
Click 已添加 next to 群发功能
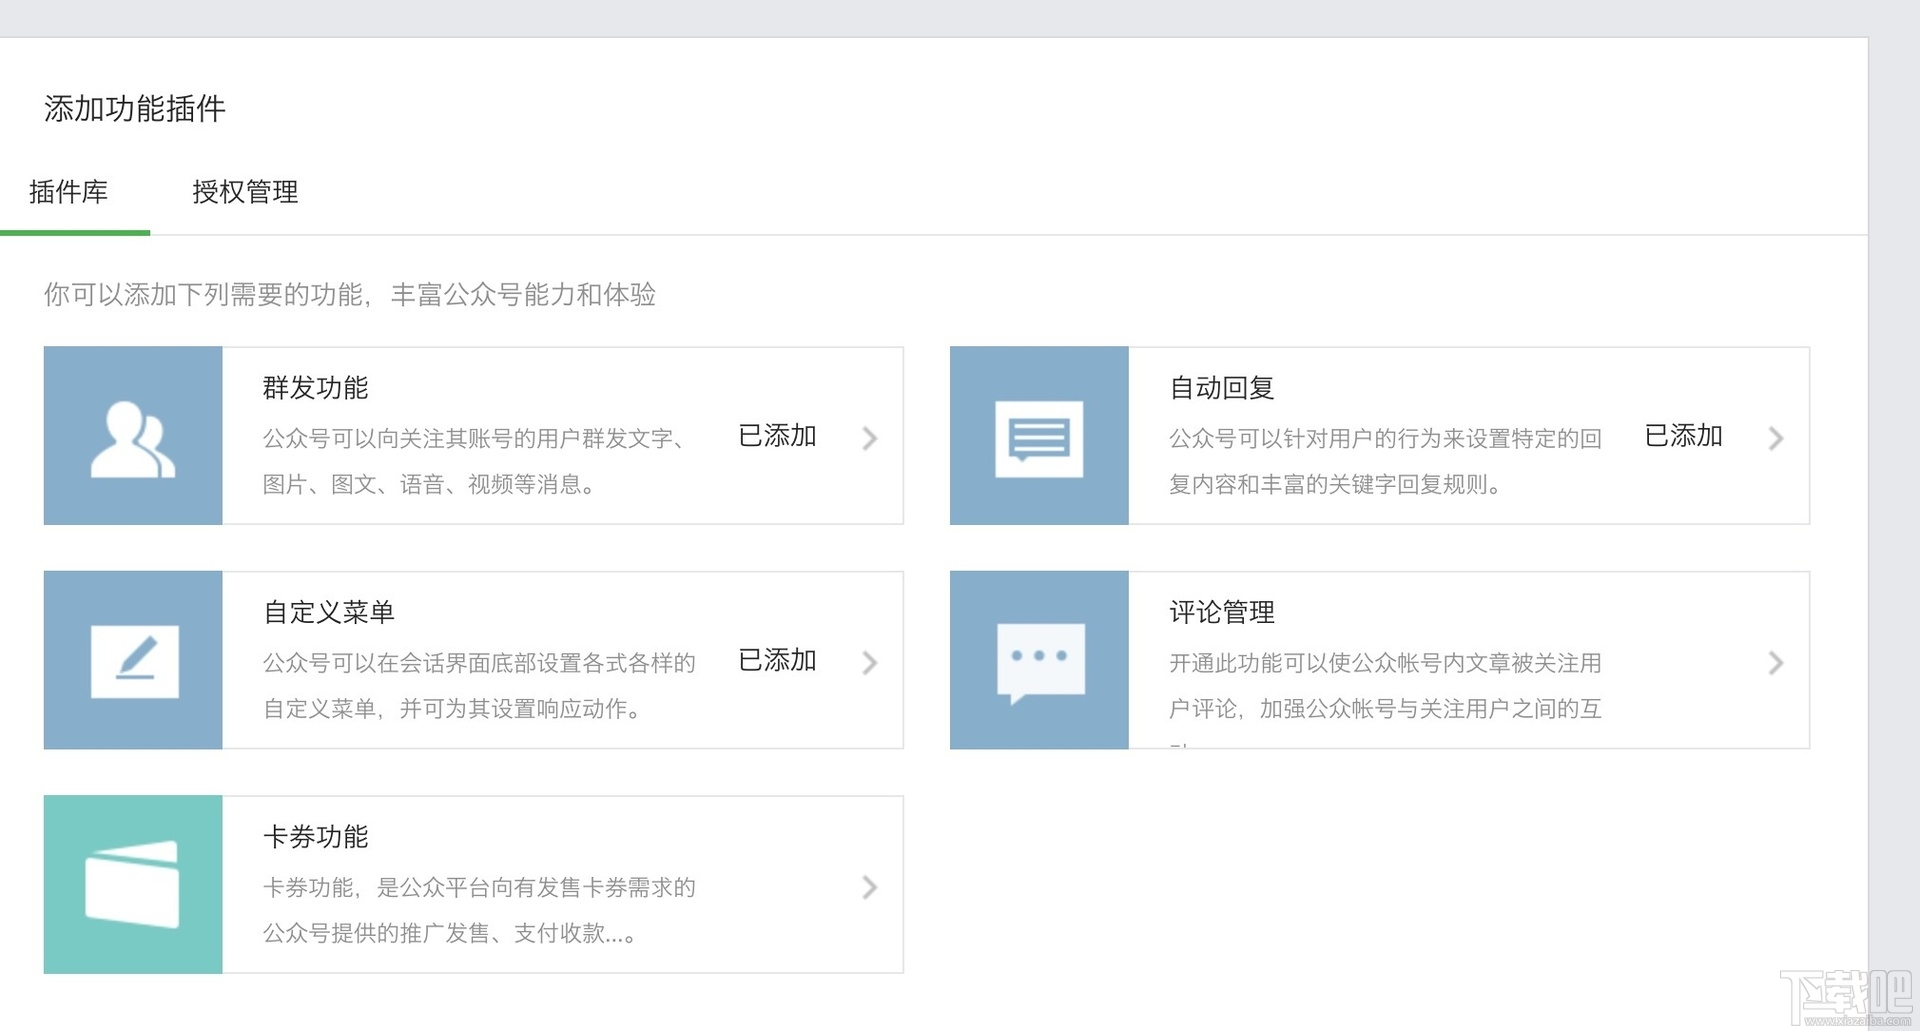(x=778, y=435)
